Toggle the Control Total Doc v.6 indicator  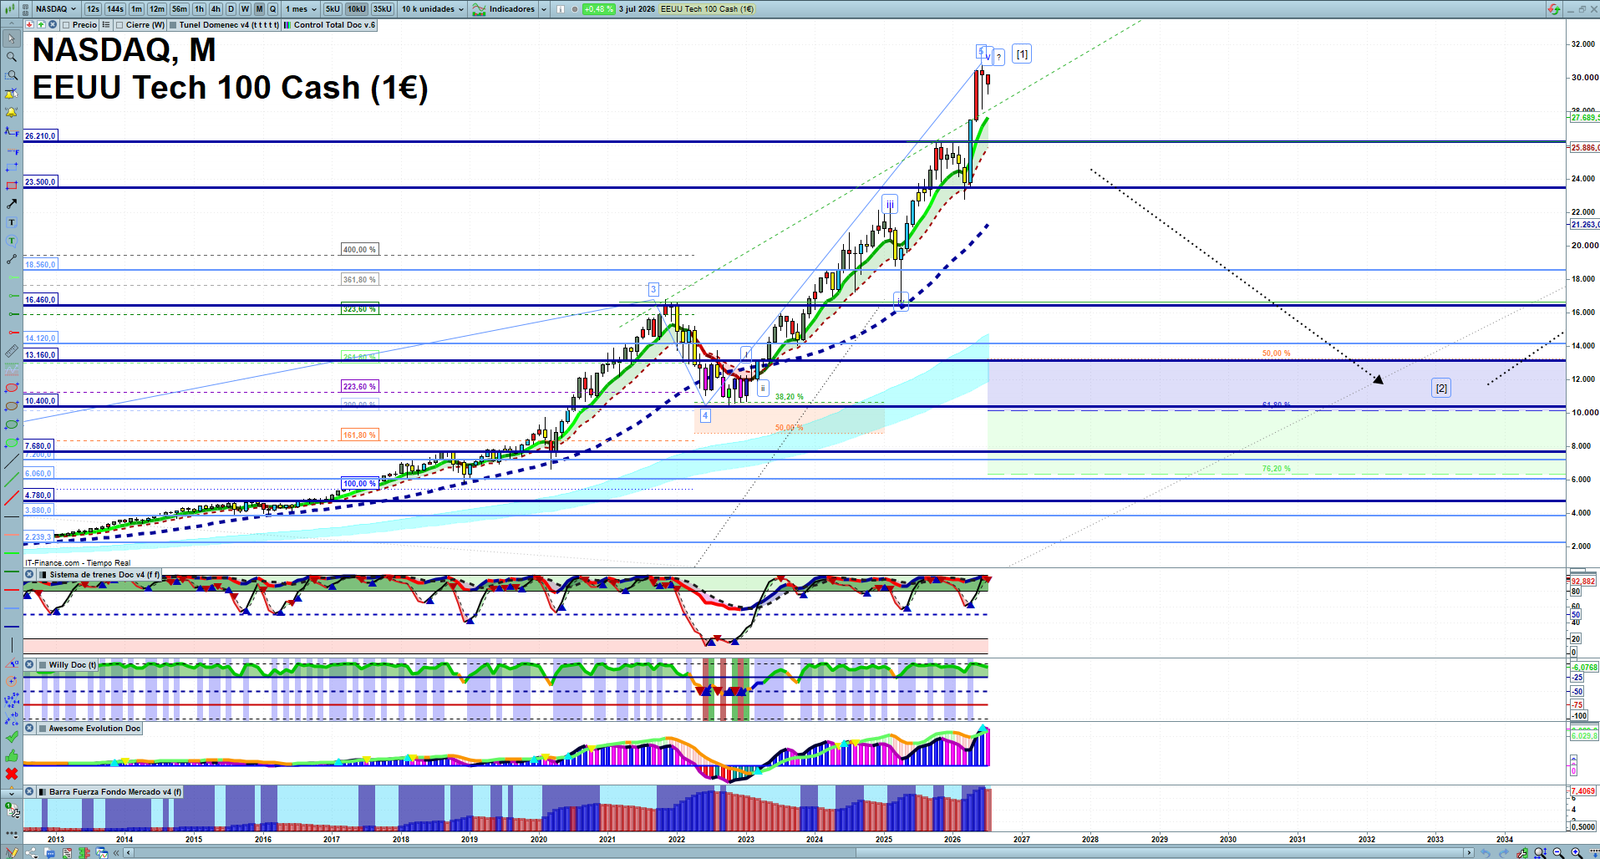click(287, 25)
